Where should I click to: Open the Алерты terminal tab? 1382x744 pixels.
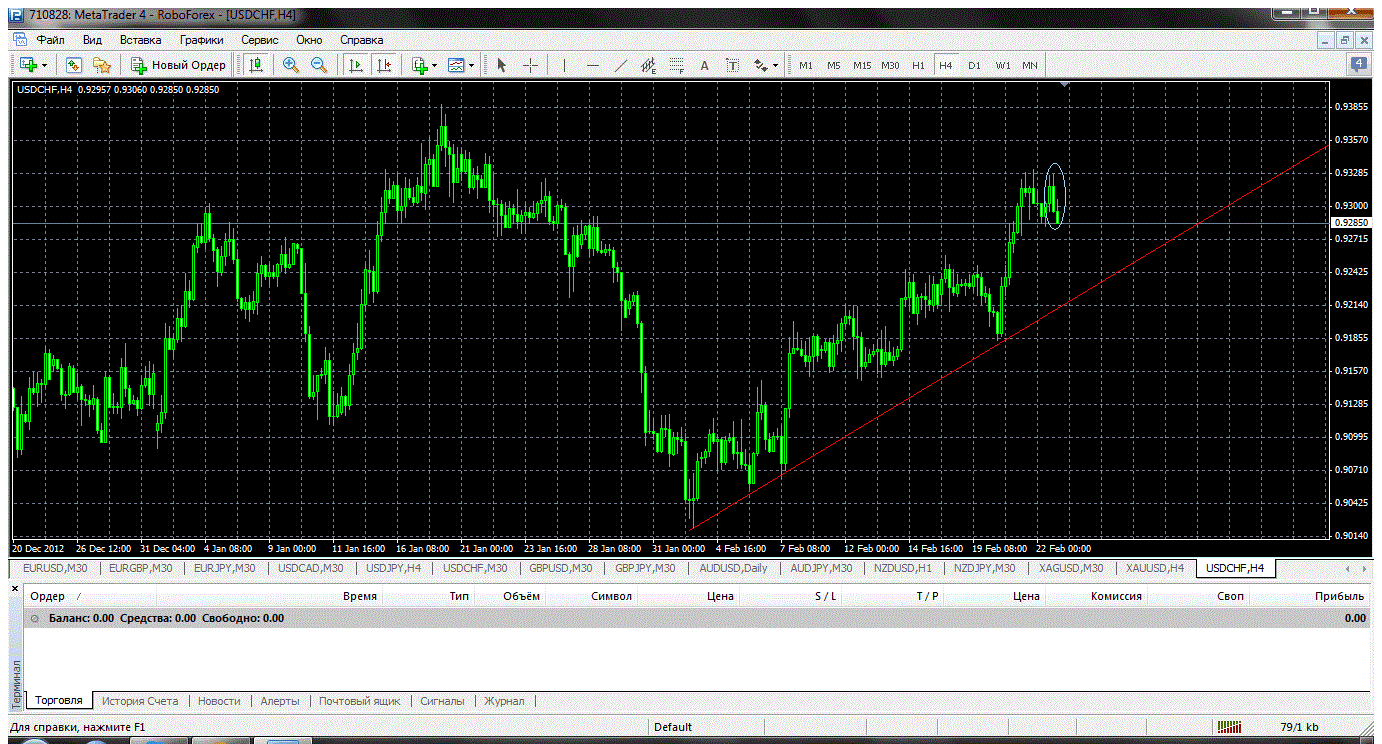[x=280, y=701]
